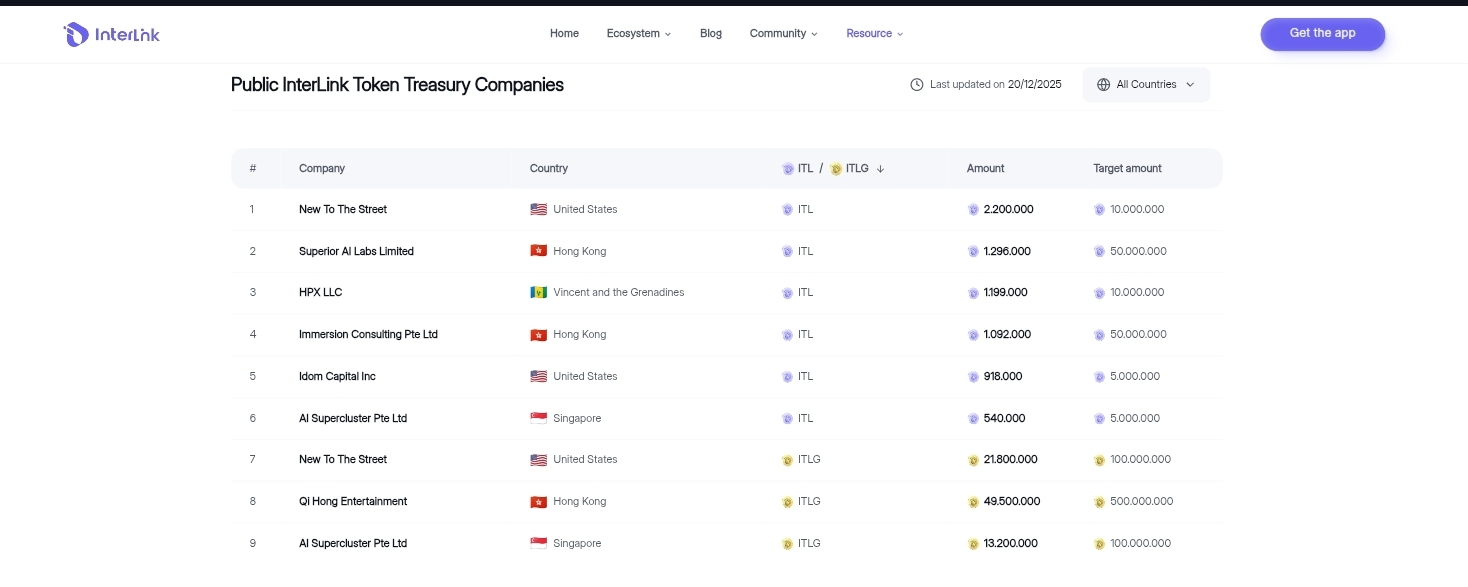The width and height of the screenshot is (1468, 587).
Task: Click the clock icon next to Last updated
Action: 917,85
